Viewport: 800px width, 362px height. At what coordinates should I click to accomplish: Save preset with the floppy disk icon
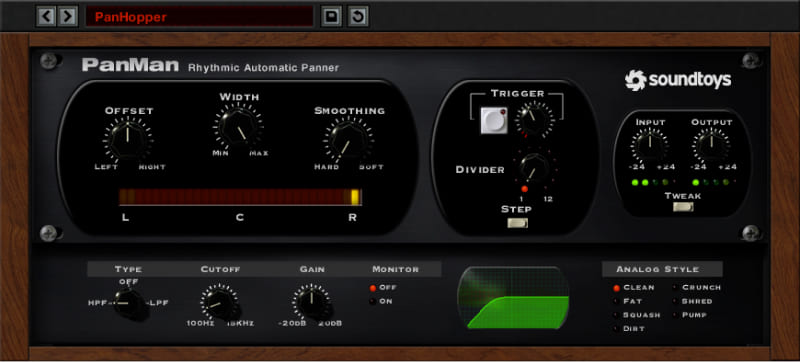[x=332, y=17]
